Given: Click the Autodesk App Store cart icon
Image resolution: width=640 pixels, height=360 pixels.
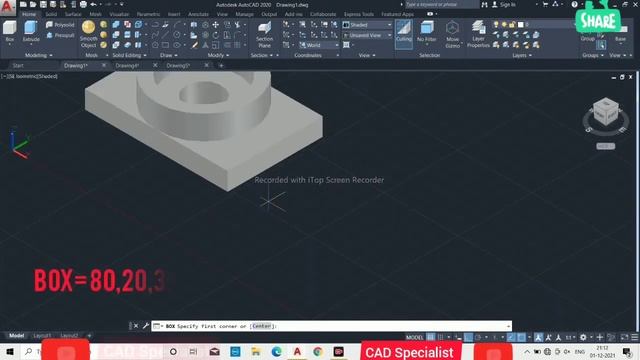Looking at the screenshot, I should pyautogui.click(x=546, y=4).
